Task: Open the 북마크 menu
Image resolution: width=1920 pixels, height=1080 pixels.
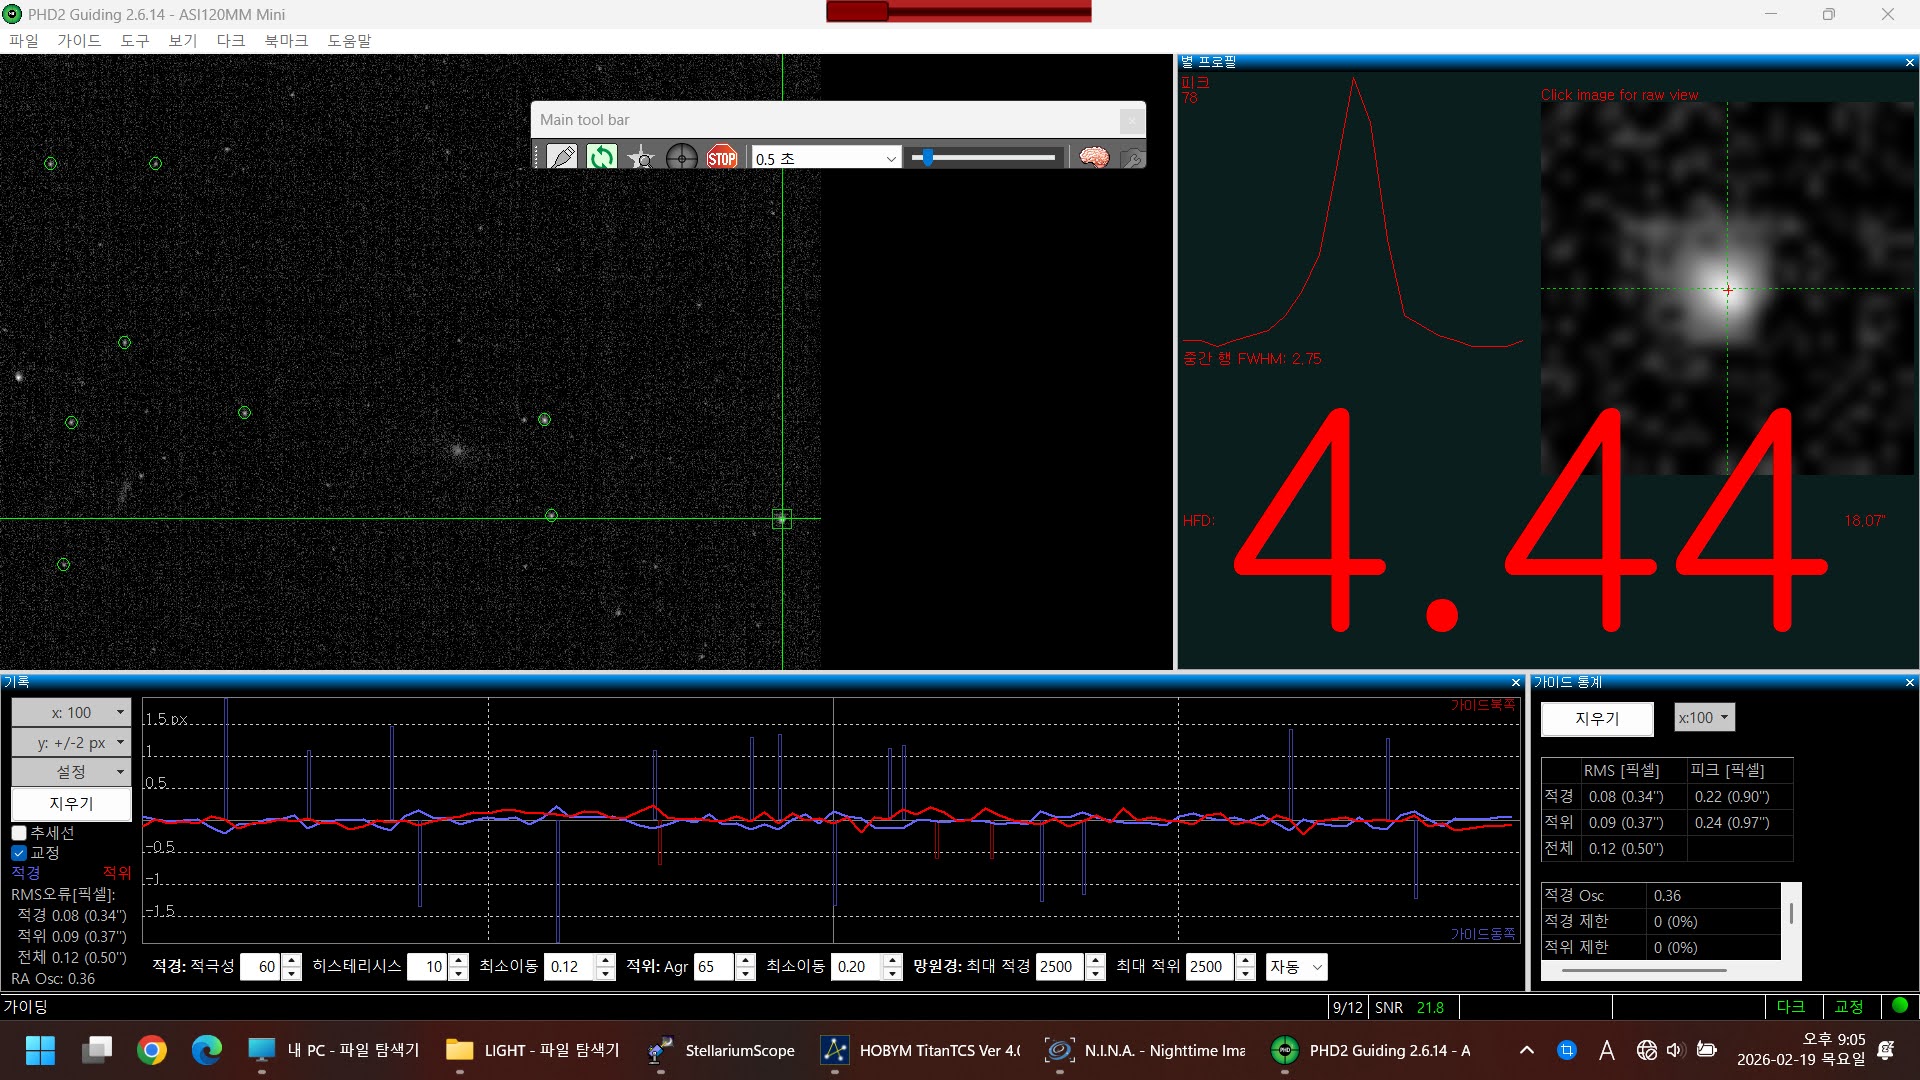Action: click(286, 41)
